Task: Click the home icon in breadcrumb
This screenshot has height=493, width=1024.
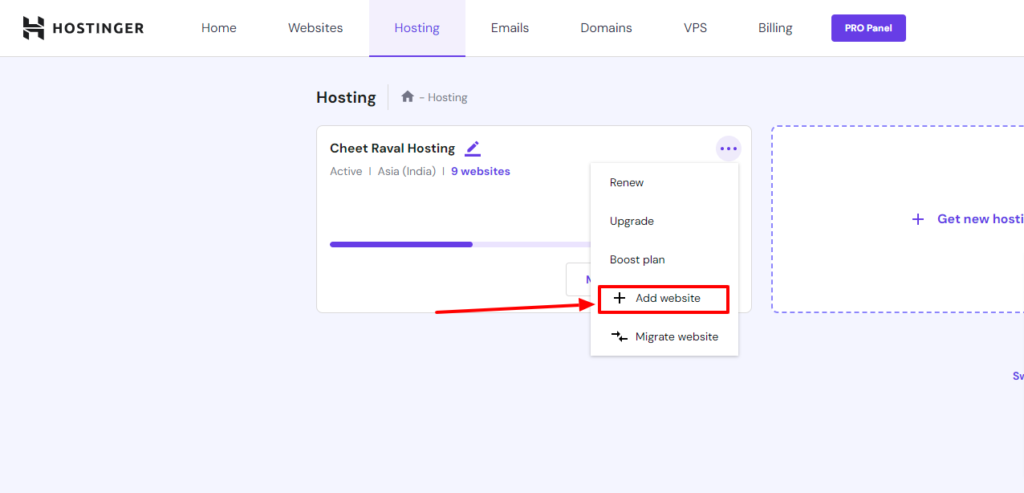Action: 407,97
